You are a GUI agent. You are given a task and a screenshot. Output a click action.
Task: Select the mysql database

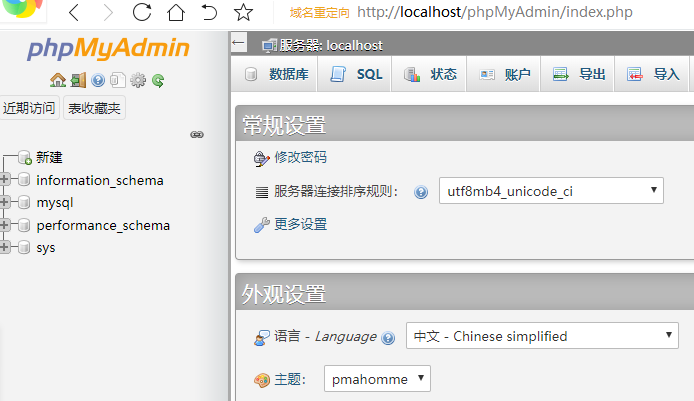tap(55, 203)
